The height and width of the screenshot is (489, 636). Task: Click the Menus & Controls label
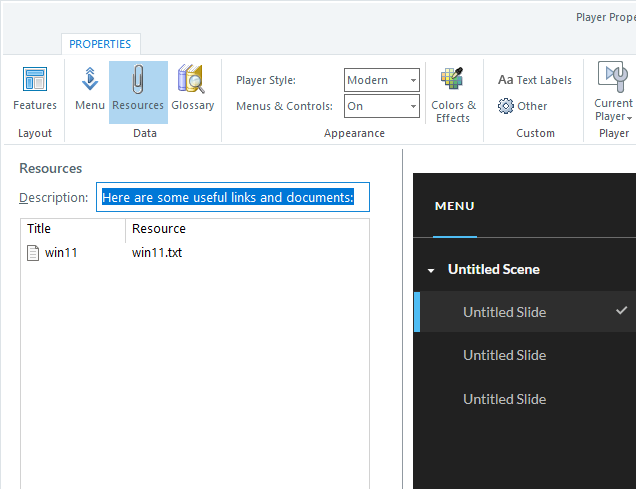[x=284, y=106]
